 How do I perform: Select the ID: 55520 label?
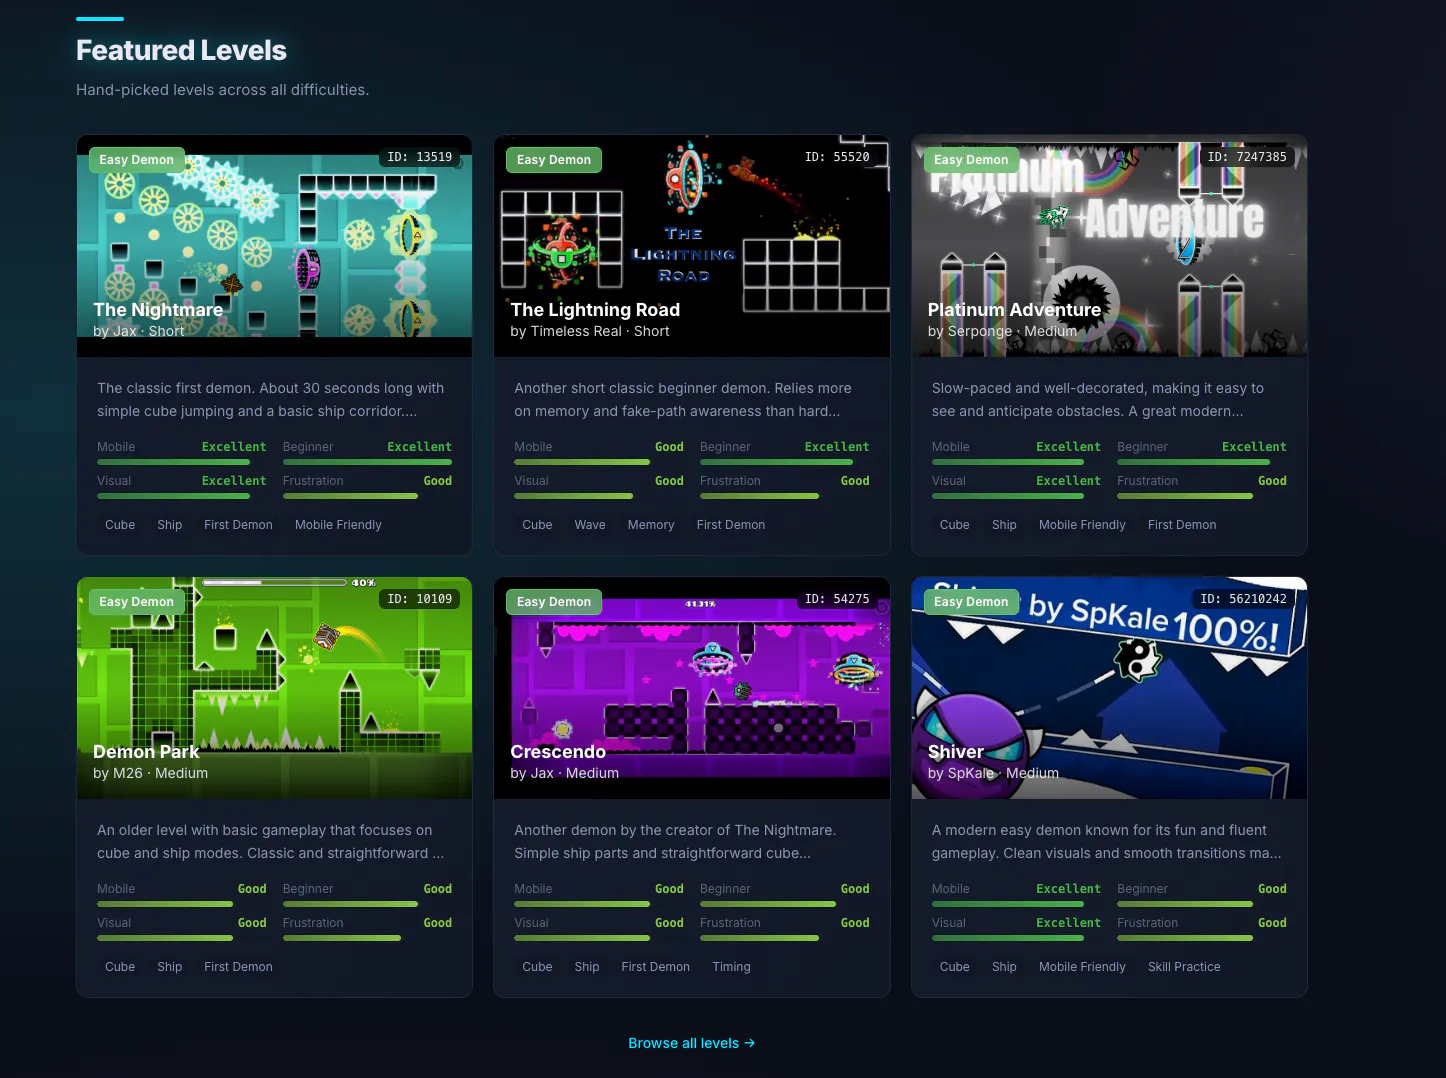[837, 157]
